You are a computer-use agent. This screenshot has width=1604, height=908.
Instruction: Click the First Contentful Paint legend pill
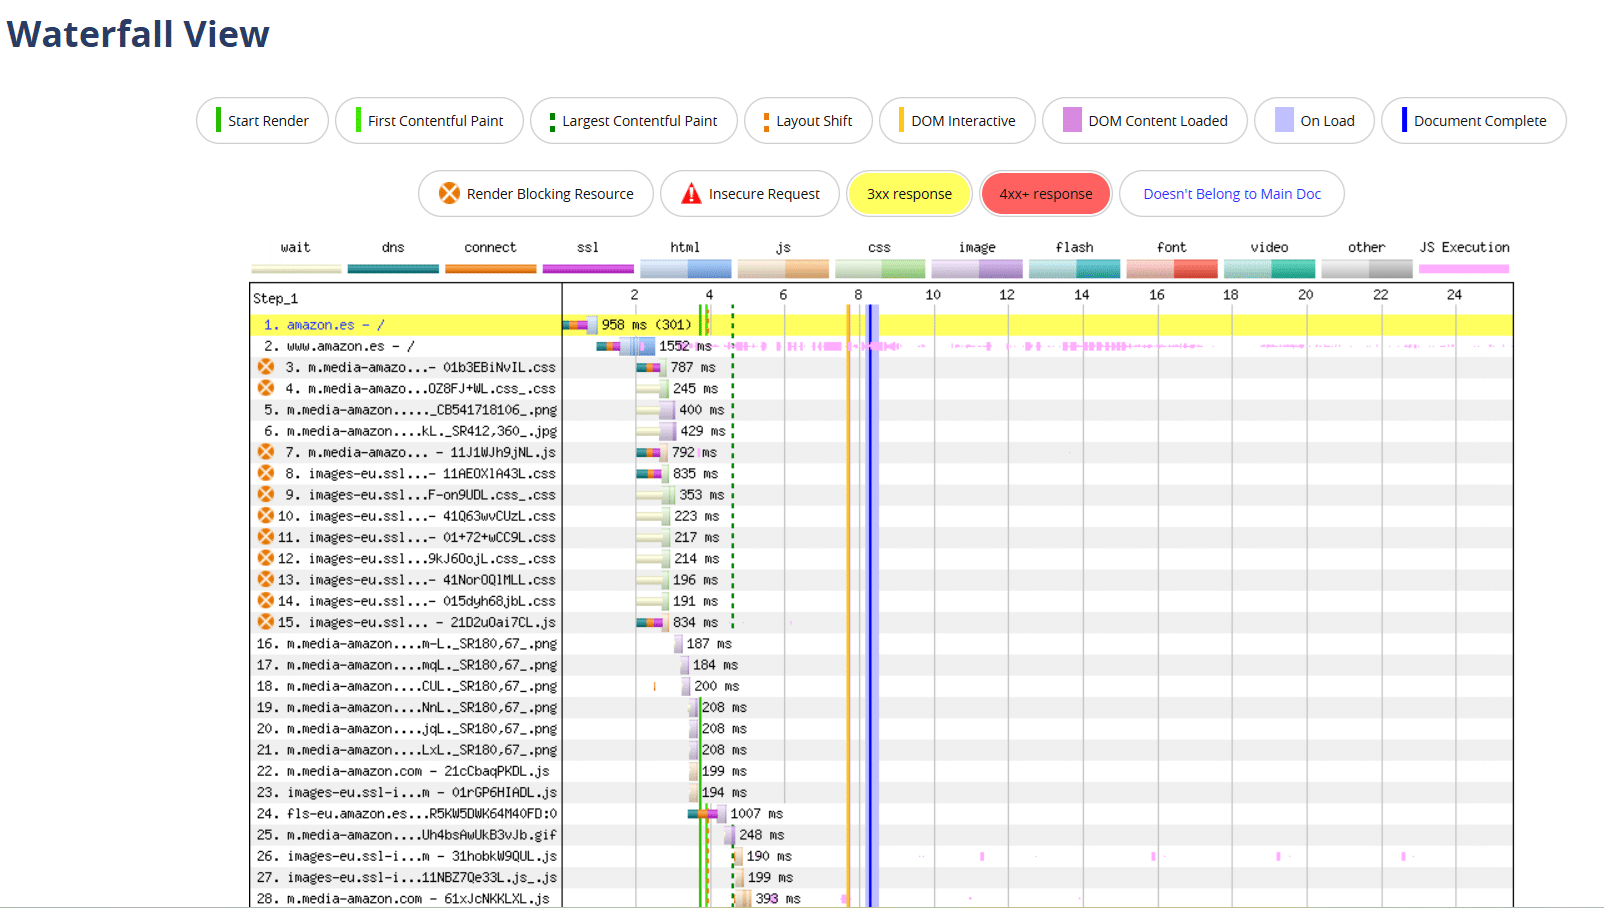coord(429,121)
